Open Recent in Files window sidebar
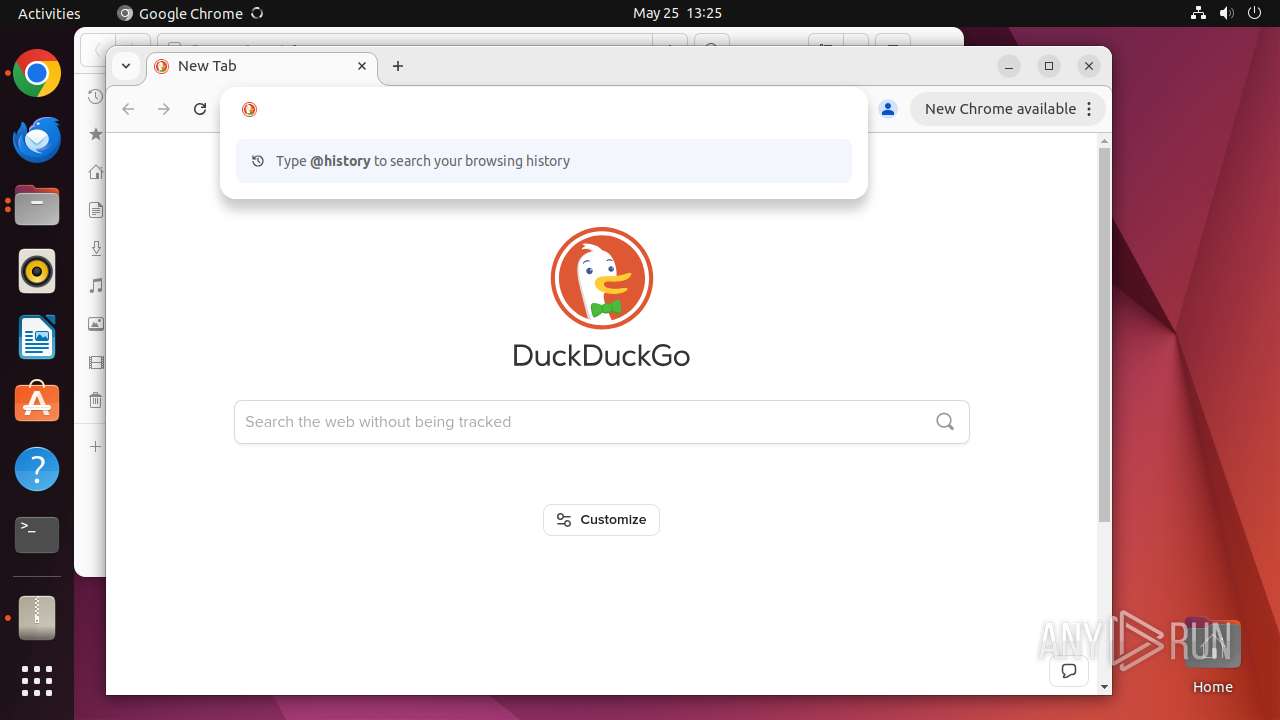Image resolution: width=1280 pixels, height=720 pixels. [x=95, y=97]
